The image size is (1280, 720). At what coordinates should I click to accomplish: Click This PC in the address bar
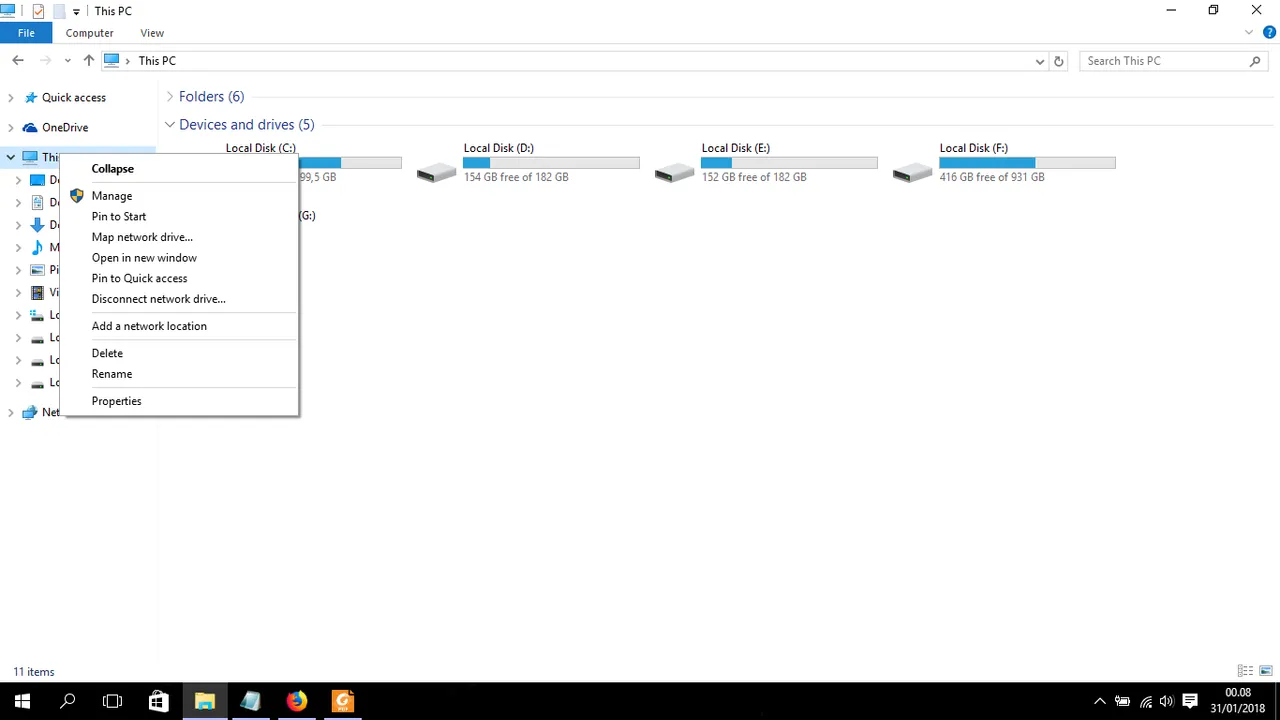point(157,61)
